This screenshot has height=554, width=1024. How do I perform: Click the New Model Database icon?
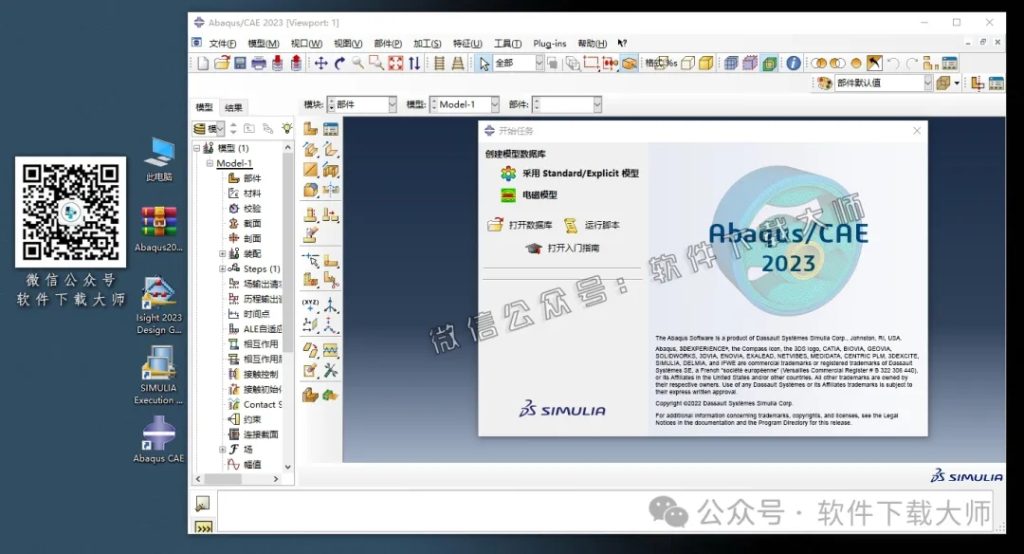pos(203,63)
